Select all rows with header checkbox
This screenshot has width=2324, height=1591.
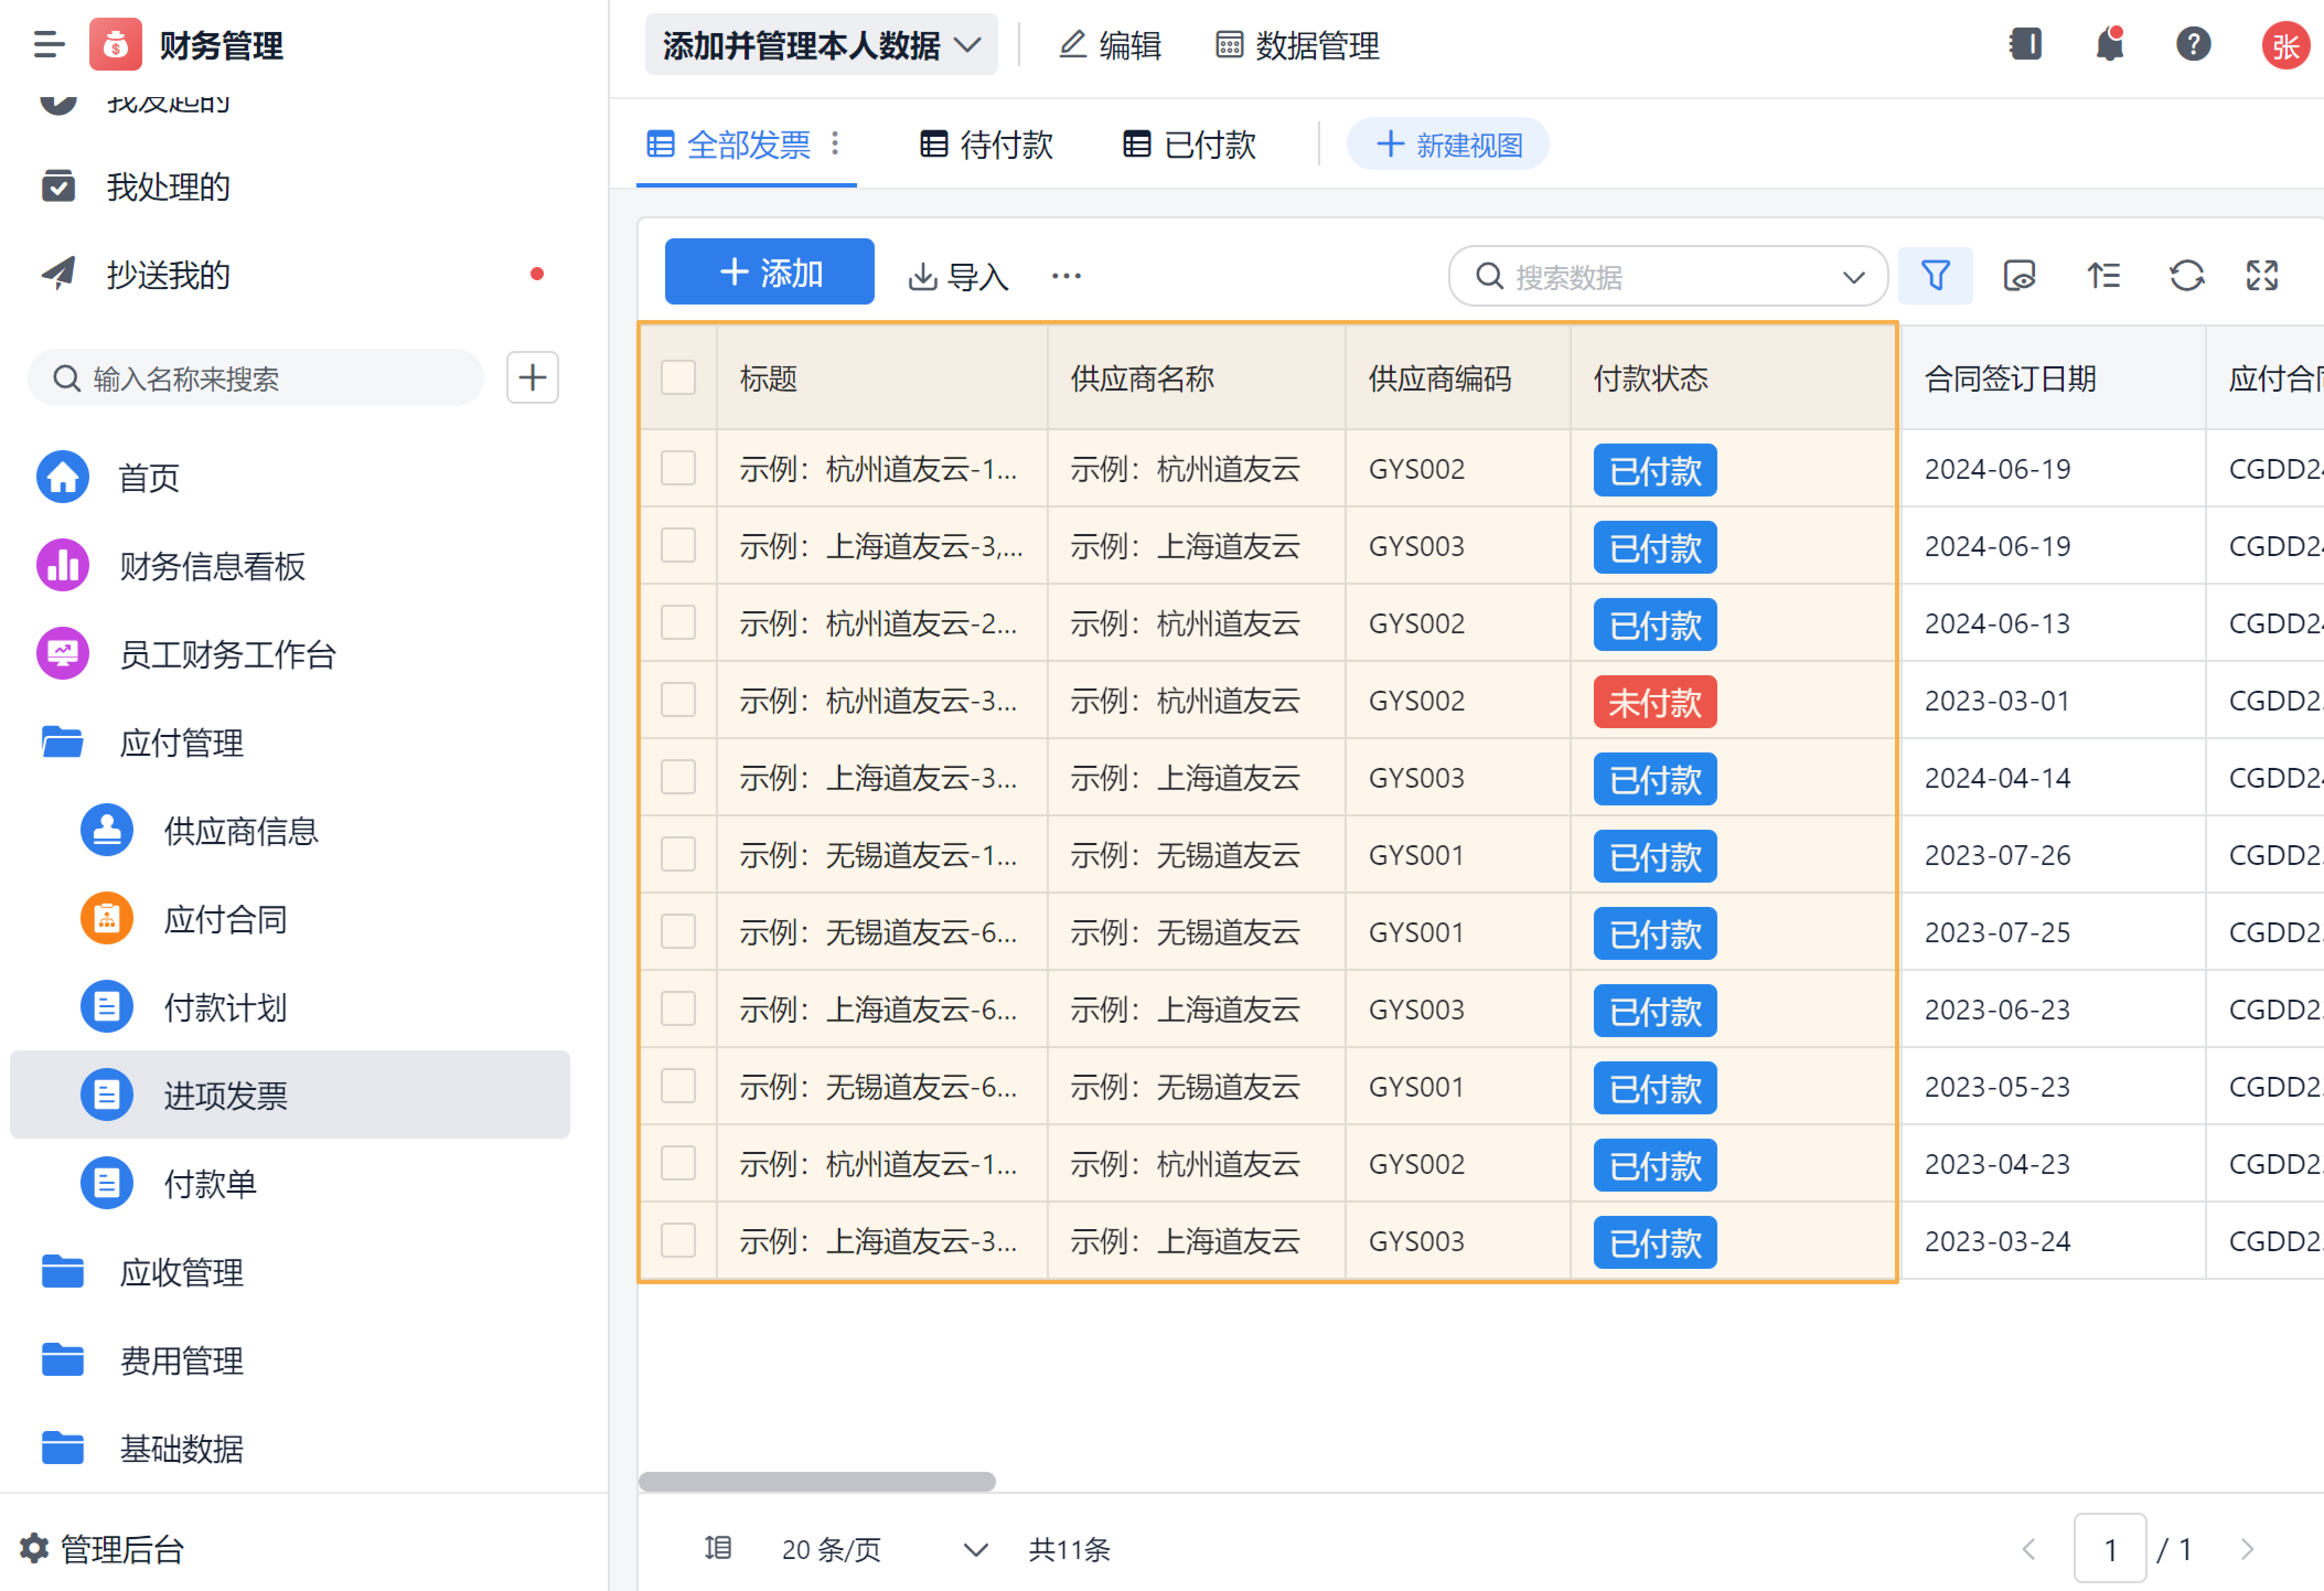pos(678,378)
